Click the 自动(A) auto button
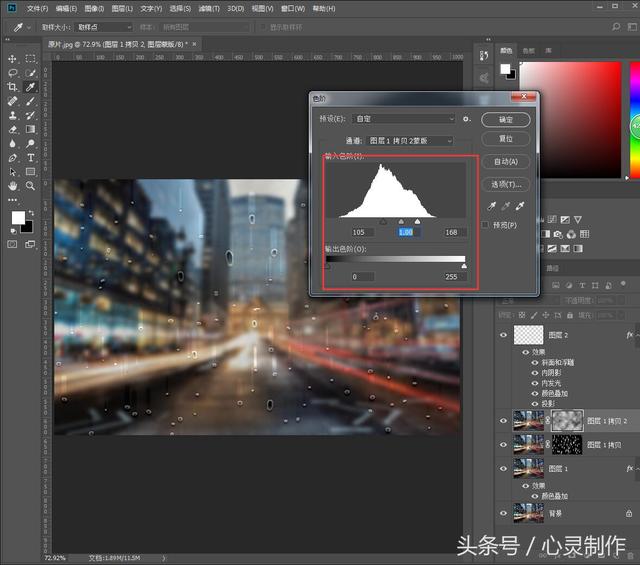The width and height of the screenshot is (640, 565). [505, 161]
